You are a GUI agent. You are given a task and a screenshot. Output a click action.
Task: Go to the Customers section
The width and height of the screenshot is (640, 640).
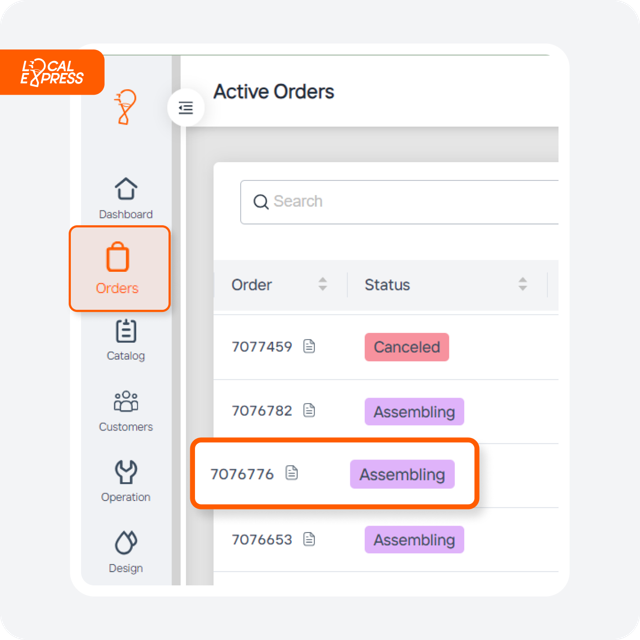[x=126, y=411]
